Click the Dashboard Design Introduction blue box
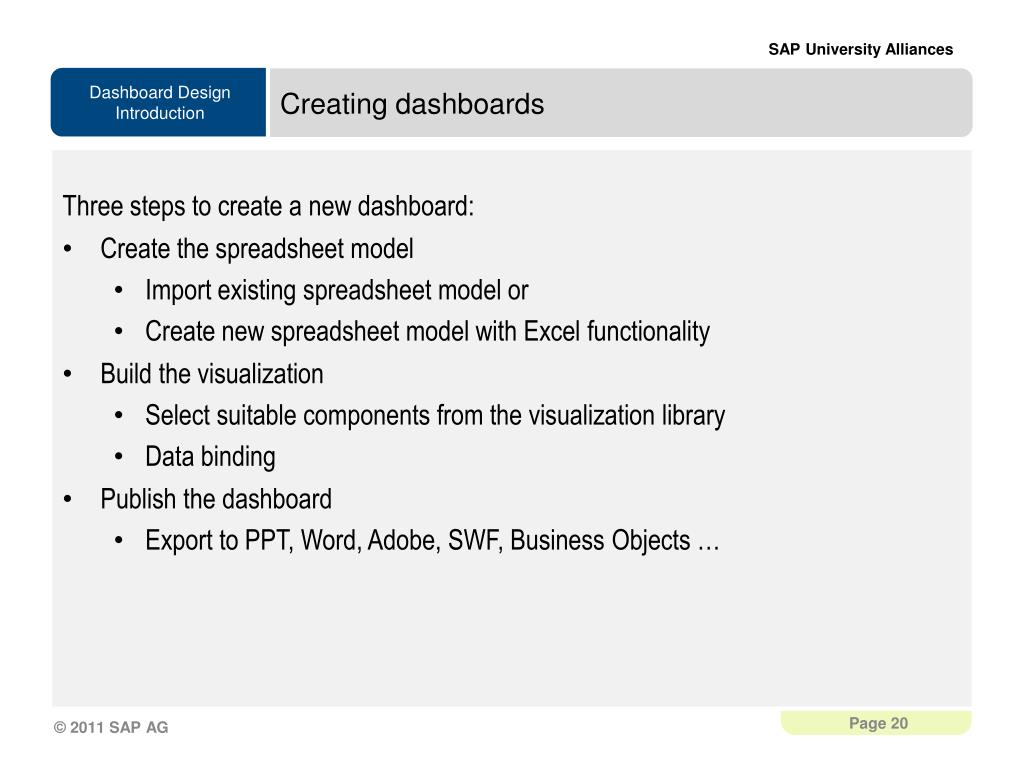1024x768 pixels. pyautogui.click(x=159, y=103)
